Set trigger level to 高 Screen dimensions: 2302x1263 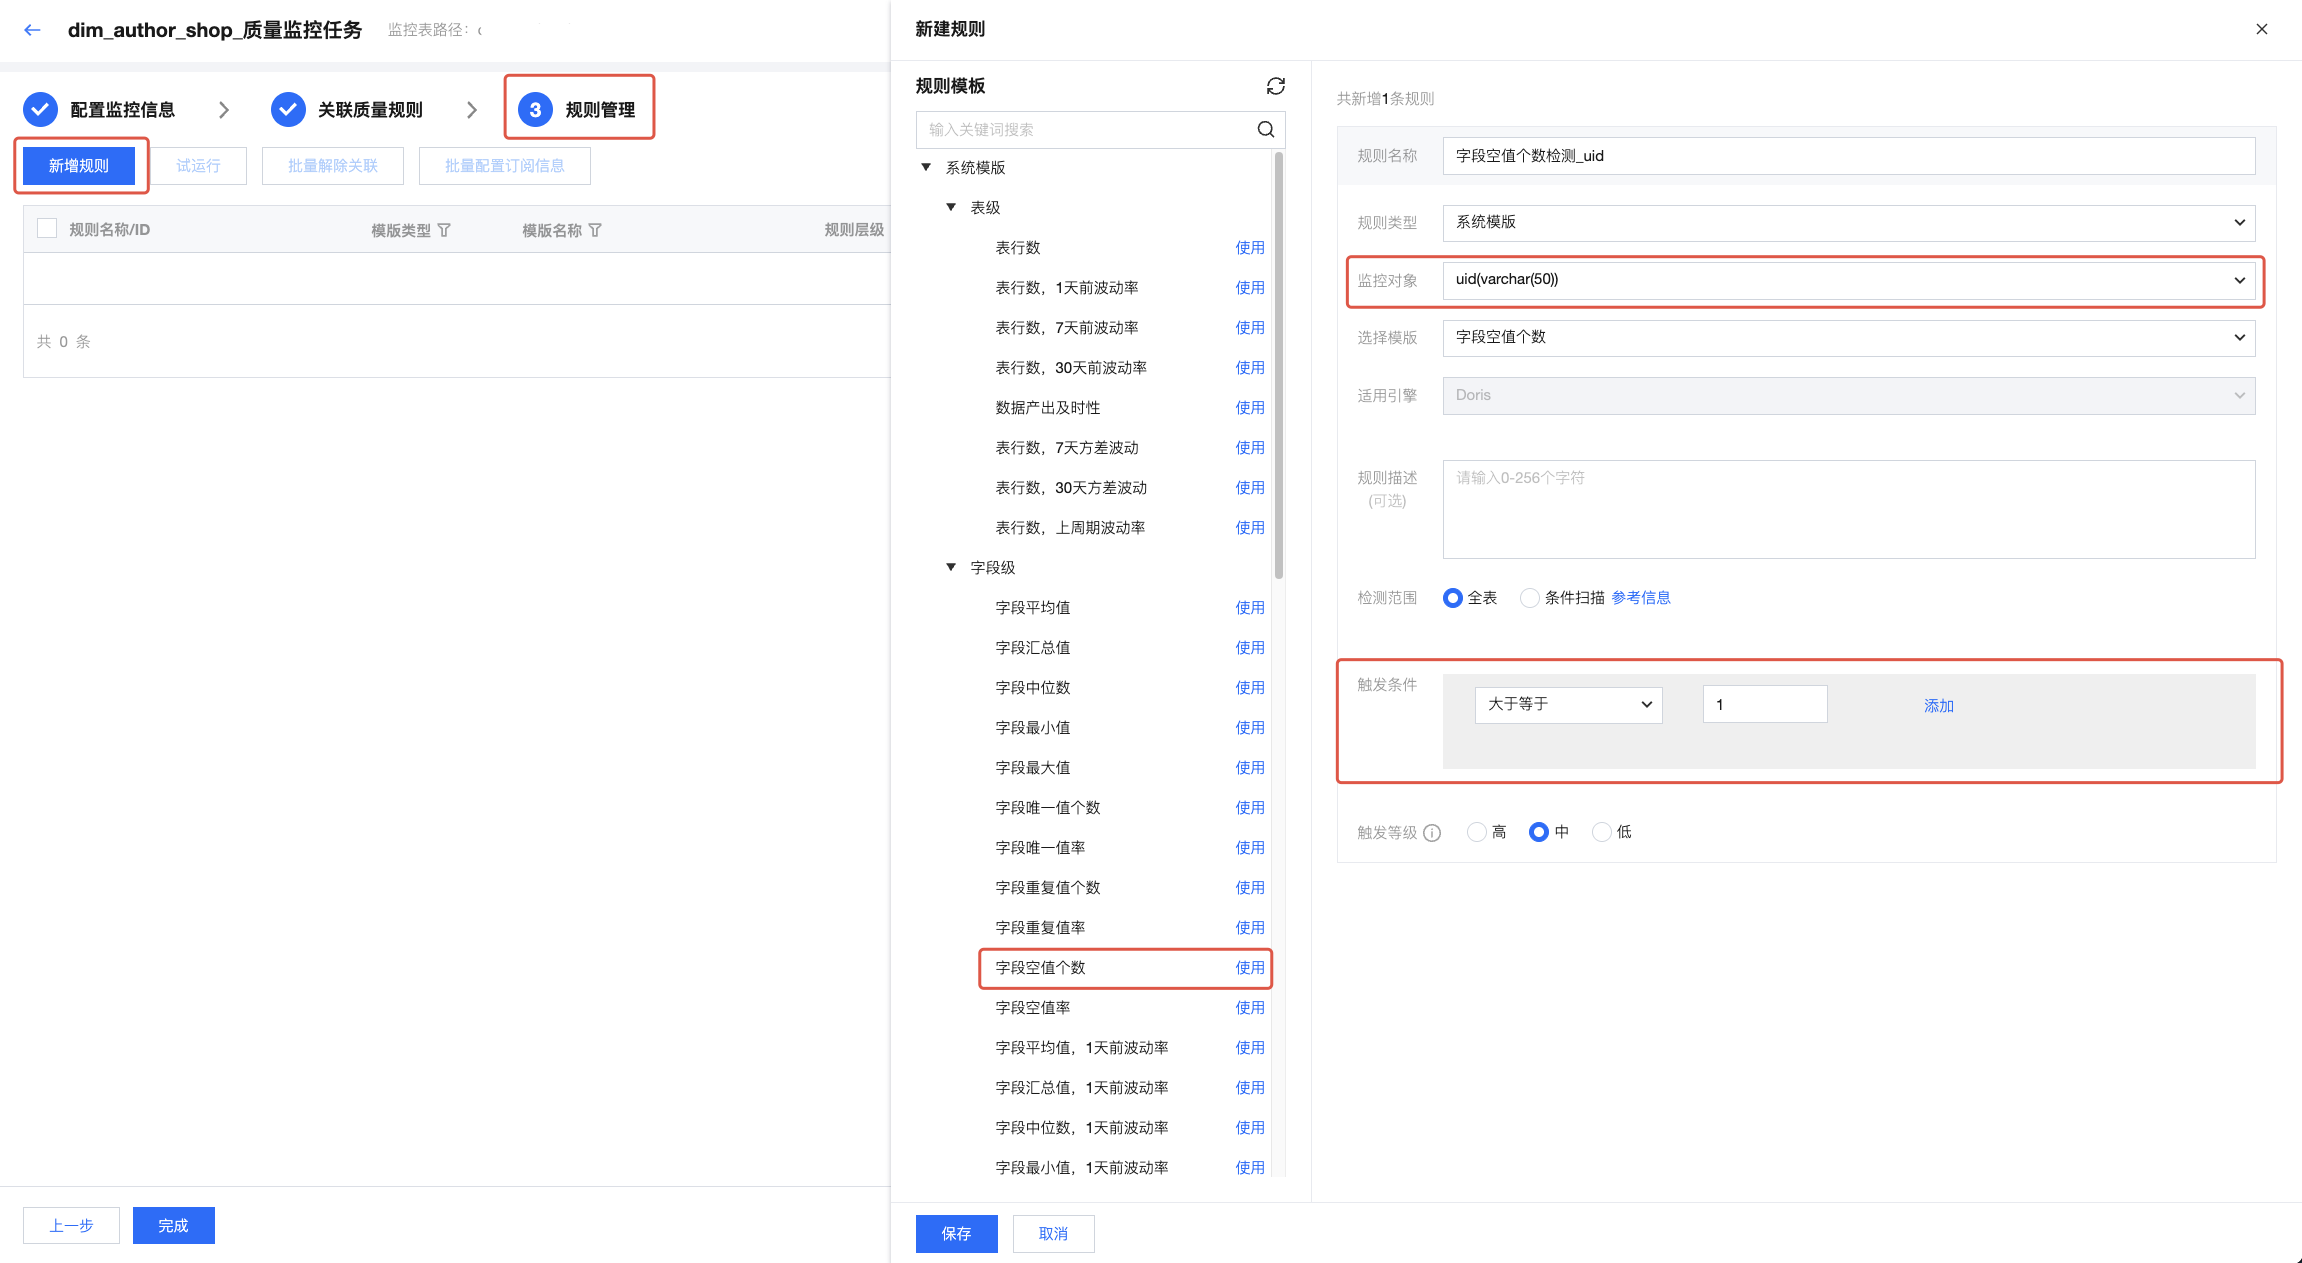tap(1476, 832)
